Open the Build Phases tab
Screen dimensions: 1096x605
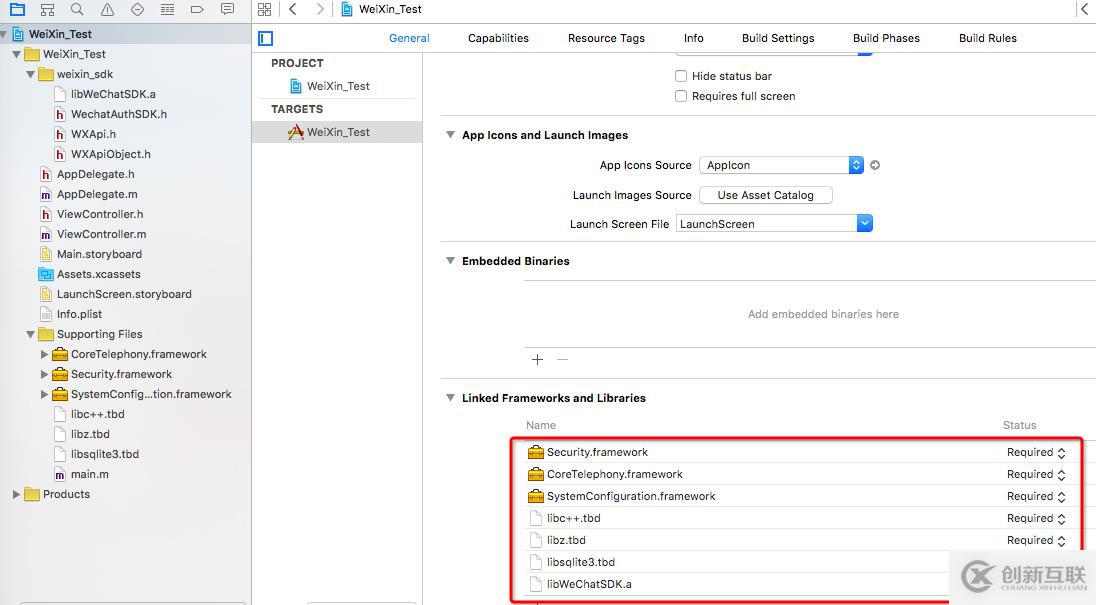coord(886,38)
